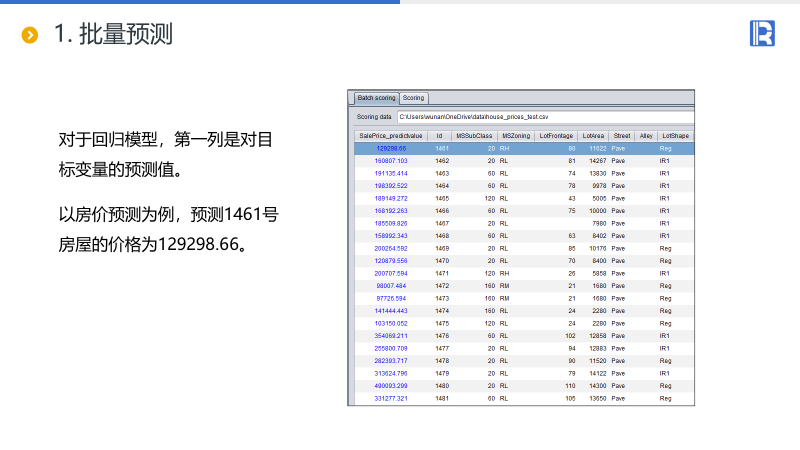Click the Id column header
800x450 pixels.
441,135
